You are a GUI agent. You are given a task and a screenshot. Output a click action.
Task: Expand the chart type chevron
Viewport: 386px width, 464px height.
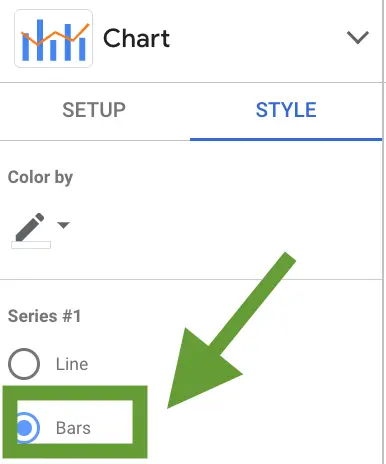[x=357, y=37]
